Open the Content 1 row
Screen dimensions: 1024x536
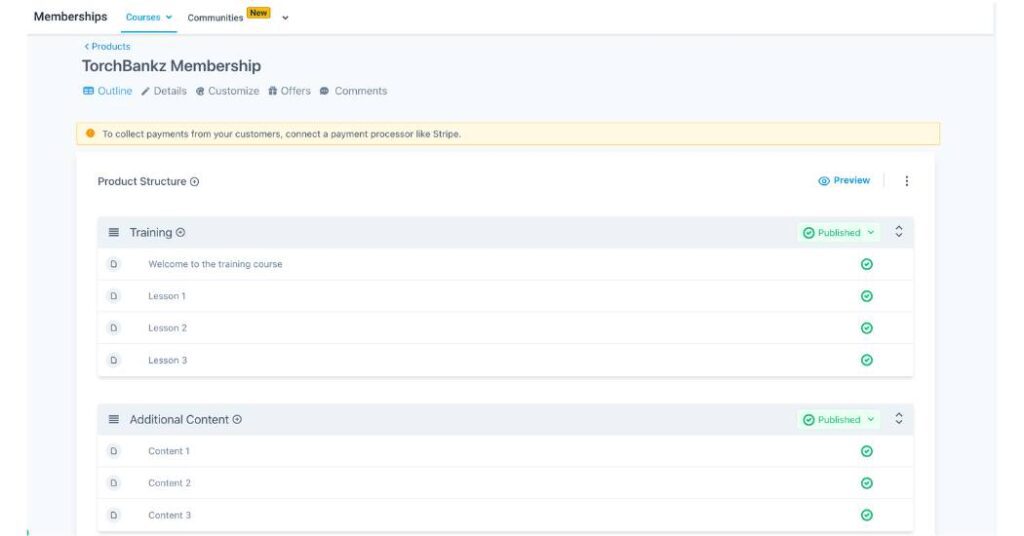point(505,450)
